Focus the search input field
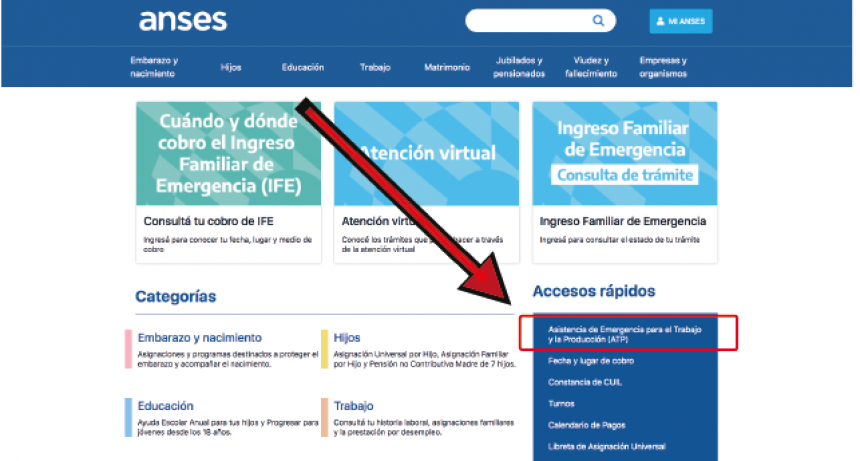The height and width of the screenshot is (461, 860). point(540,21)
